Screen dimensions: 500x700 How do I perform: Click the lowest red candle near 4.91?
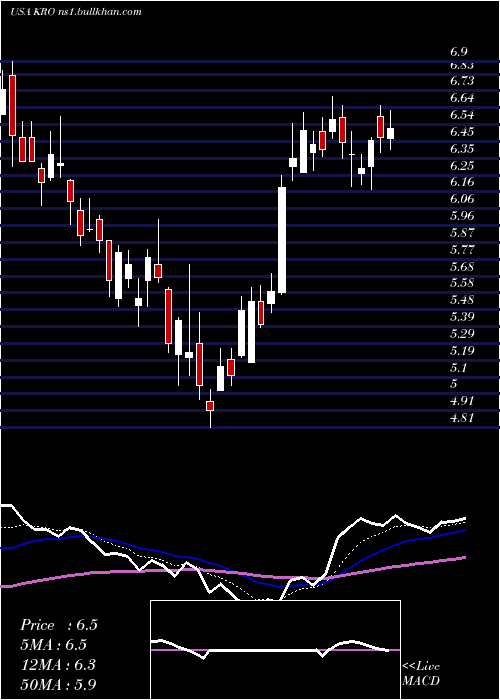(210, 406)
